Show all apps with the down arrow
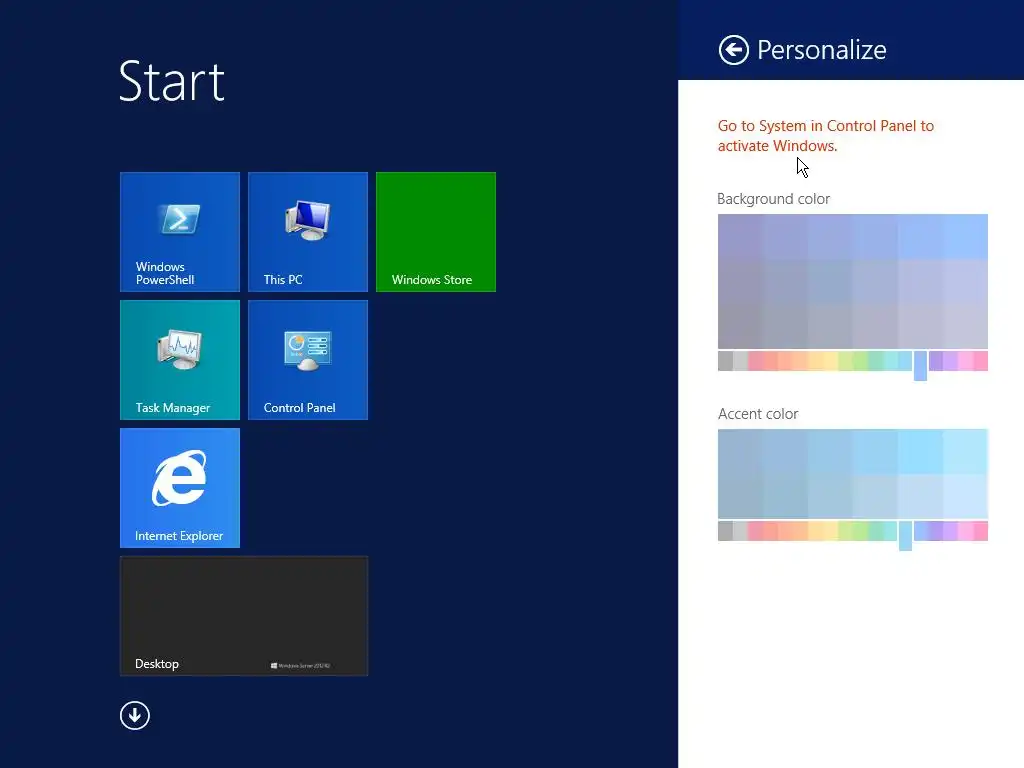This screenshot has width=1024, height=768. [x=135, y=716]
